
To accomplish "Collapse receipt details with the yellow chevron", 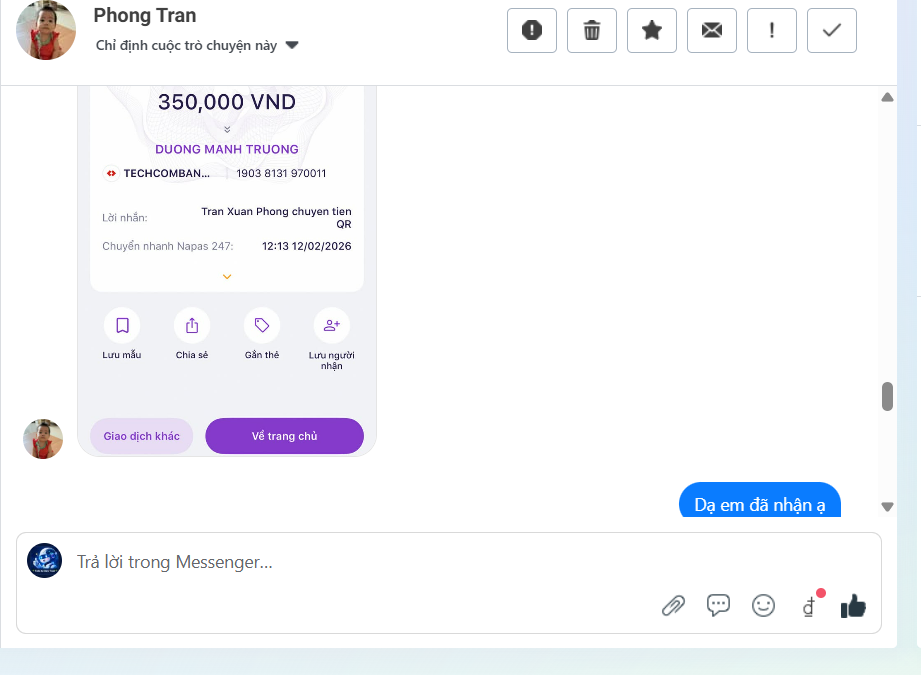I will point(226,276).
